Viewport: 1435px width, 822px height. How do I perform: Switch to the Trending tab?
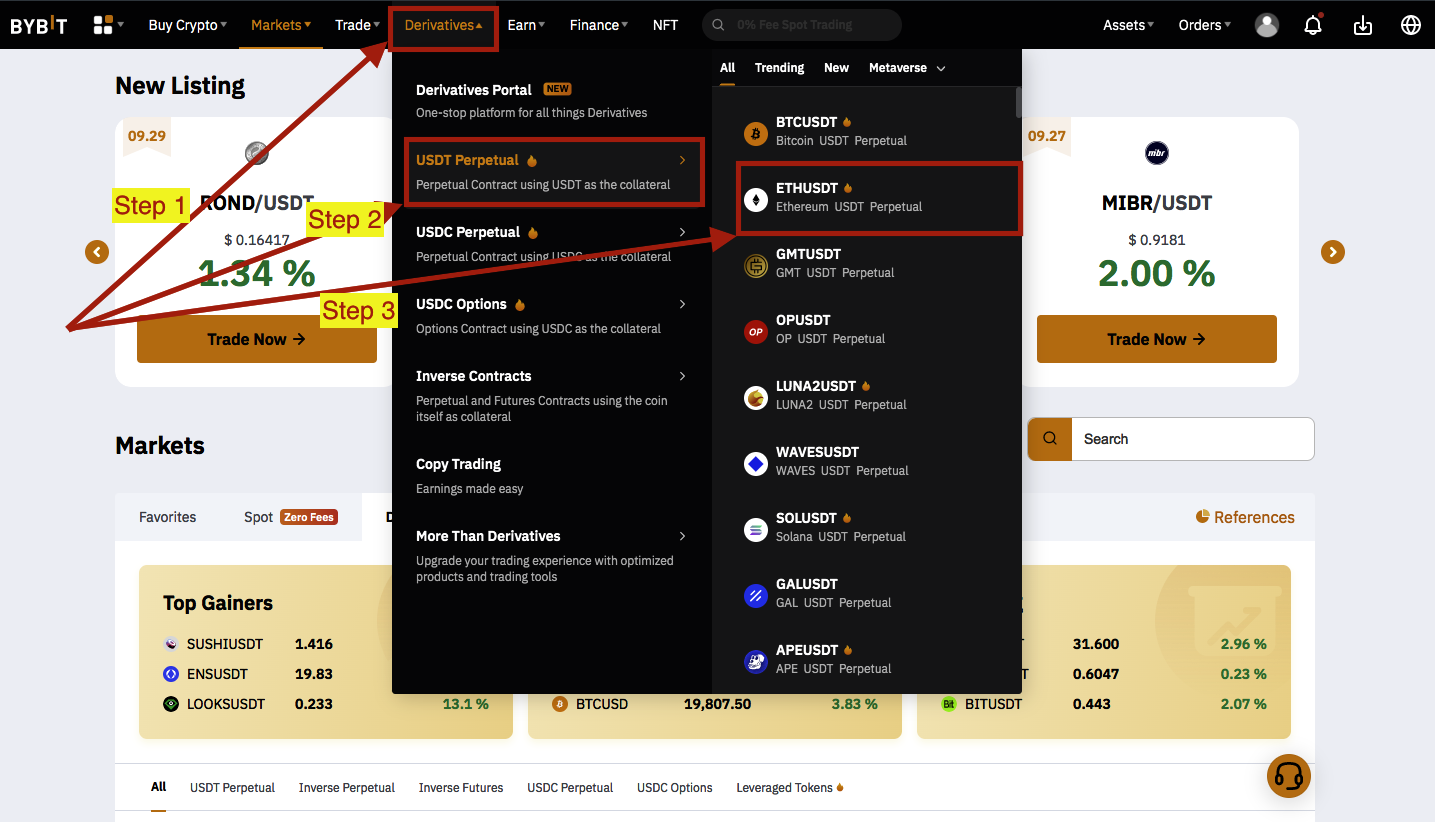pyautogui.click(x=779, y=68)
